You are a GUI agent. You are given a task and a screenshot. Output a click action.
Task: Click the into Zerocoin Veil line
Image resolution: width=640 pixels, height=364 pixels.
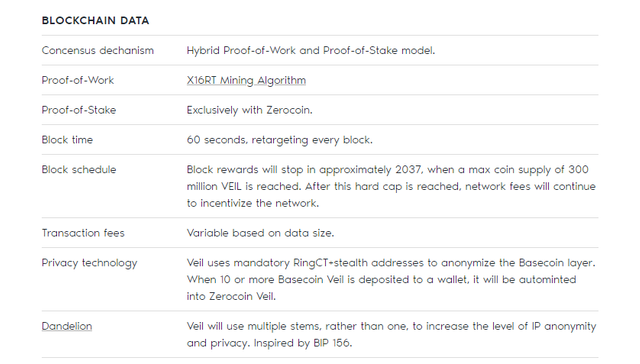click(231, 296)
